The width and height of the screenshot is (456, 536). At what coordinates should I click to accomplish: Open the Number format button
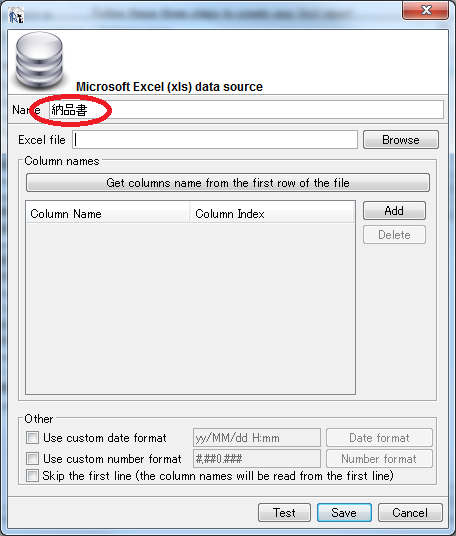tap(379, 458)
